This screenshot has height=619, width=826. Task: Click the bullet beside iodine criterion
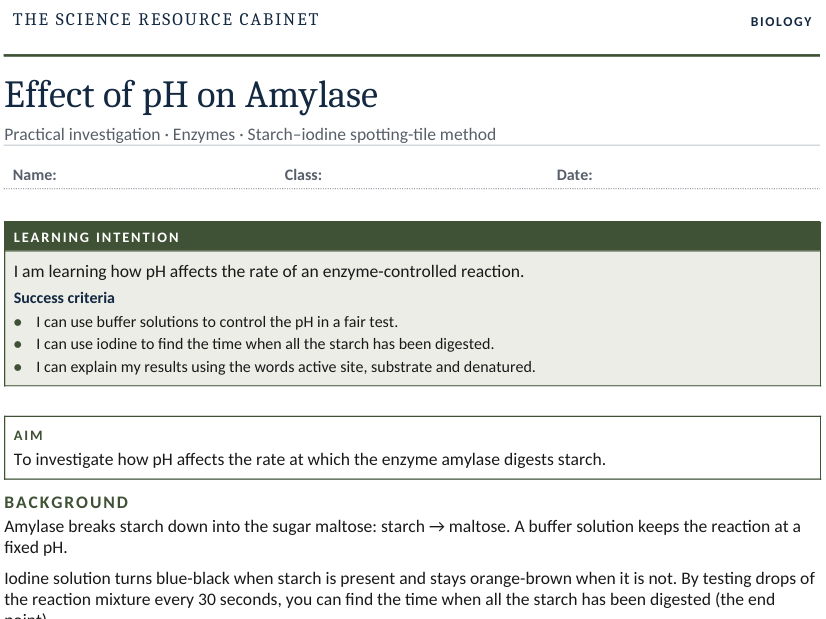18,345
